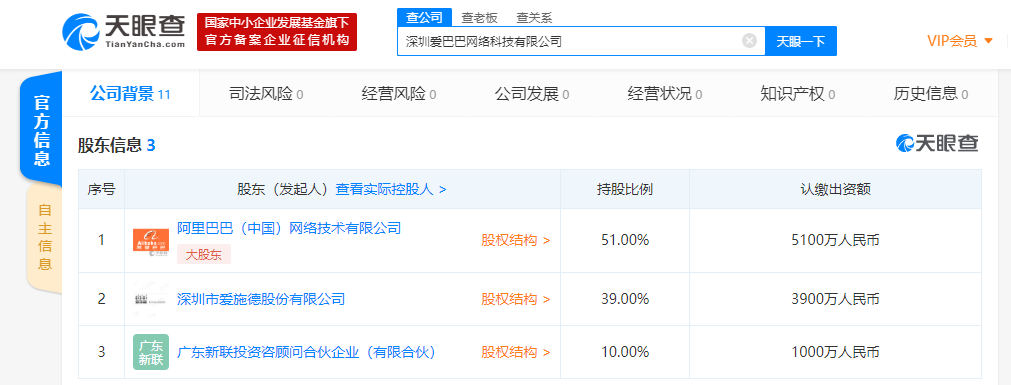
Task: Select the 3900万人民币 capital cell
Action: coord(835,299)
